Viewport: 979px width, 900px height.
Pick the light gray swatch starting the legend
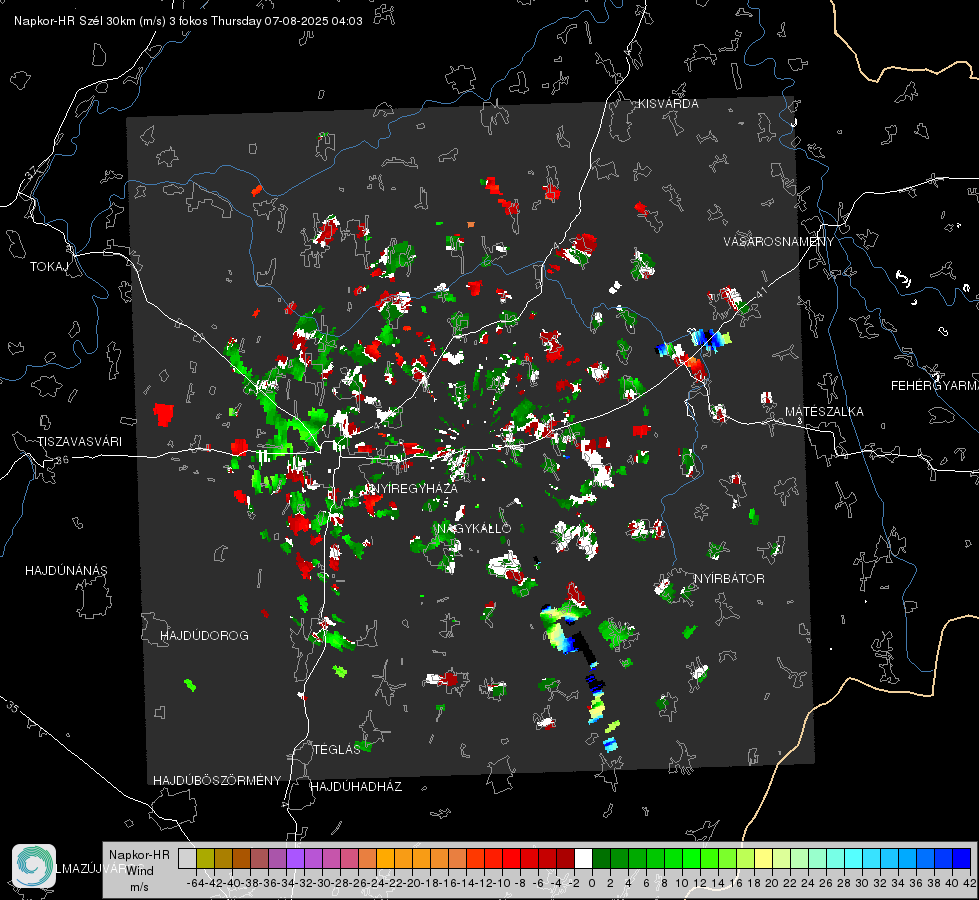click(187, 858)
